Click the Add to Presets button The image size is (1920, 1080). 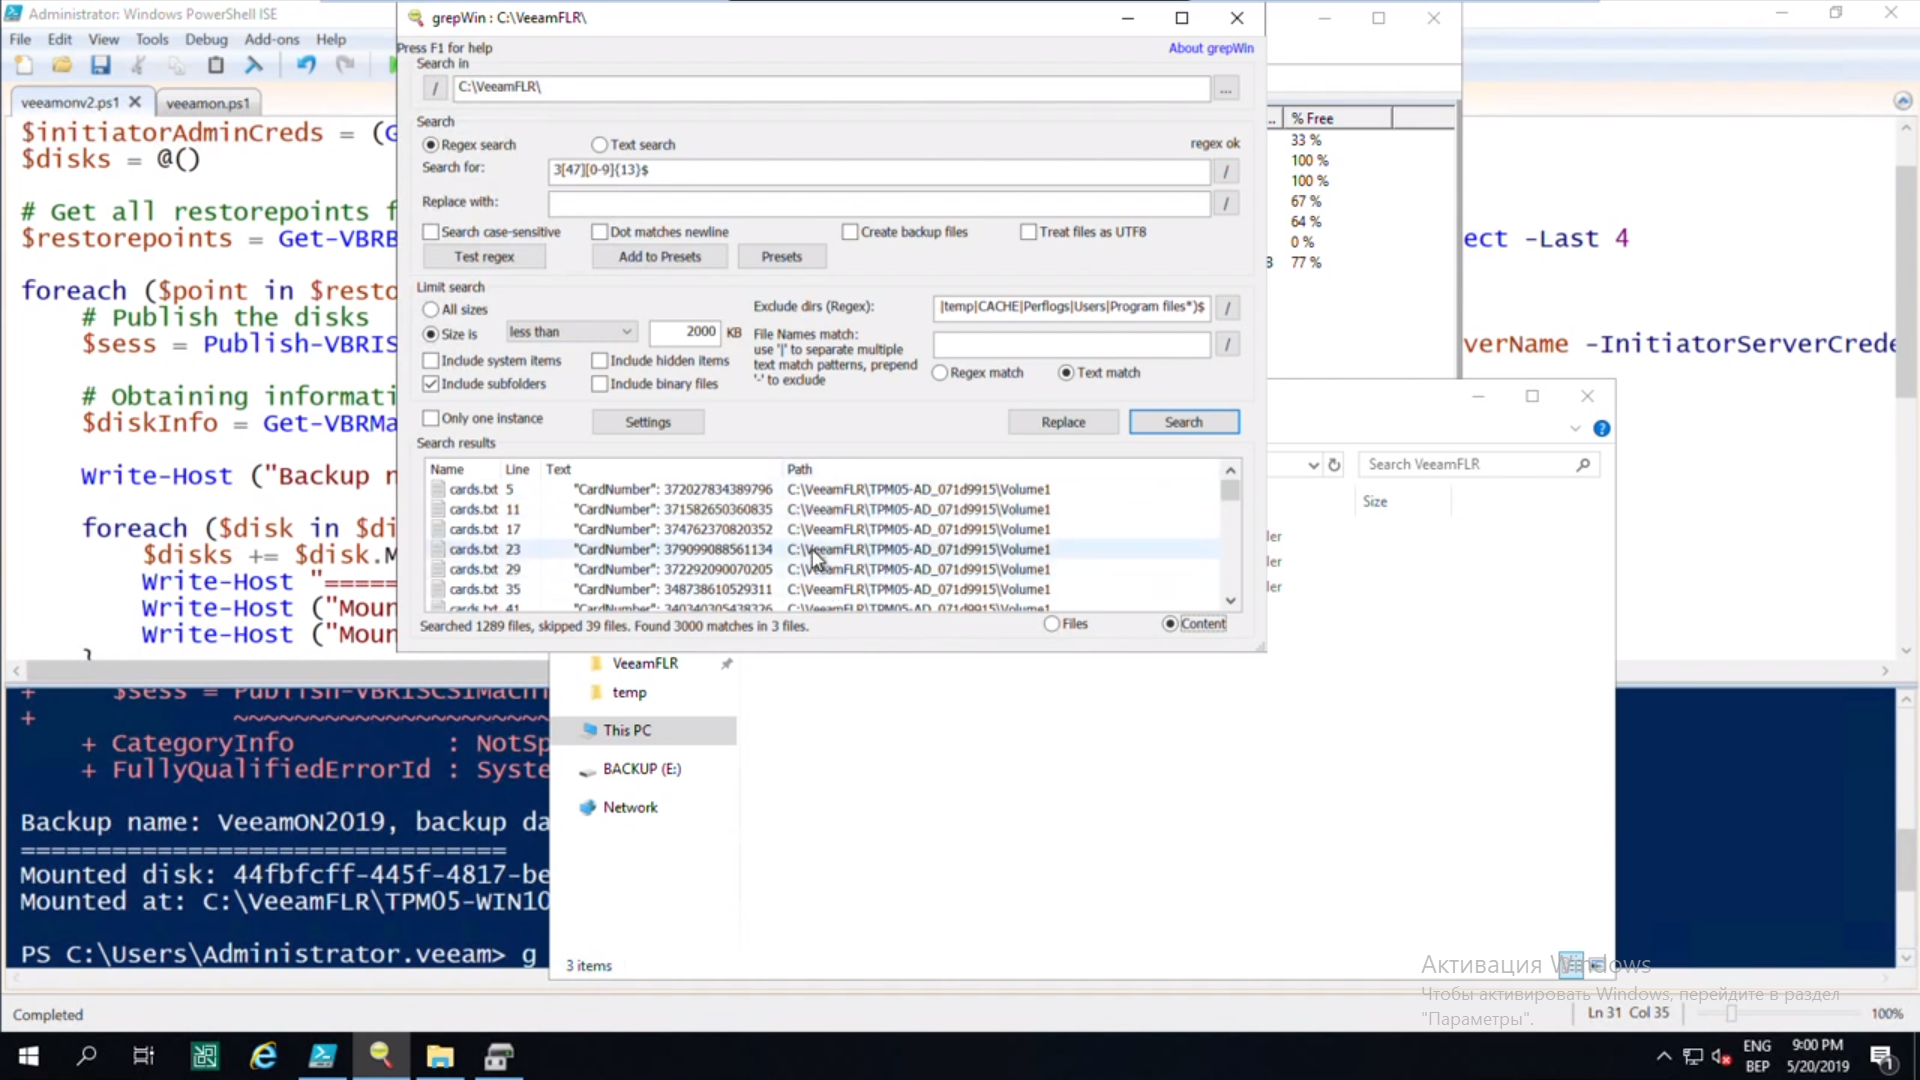pos(660,257)
